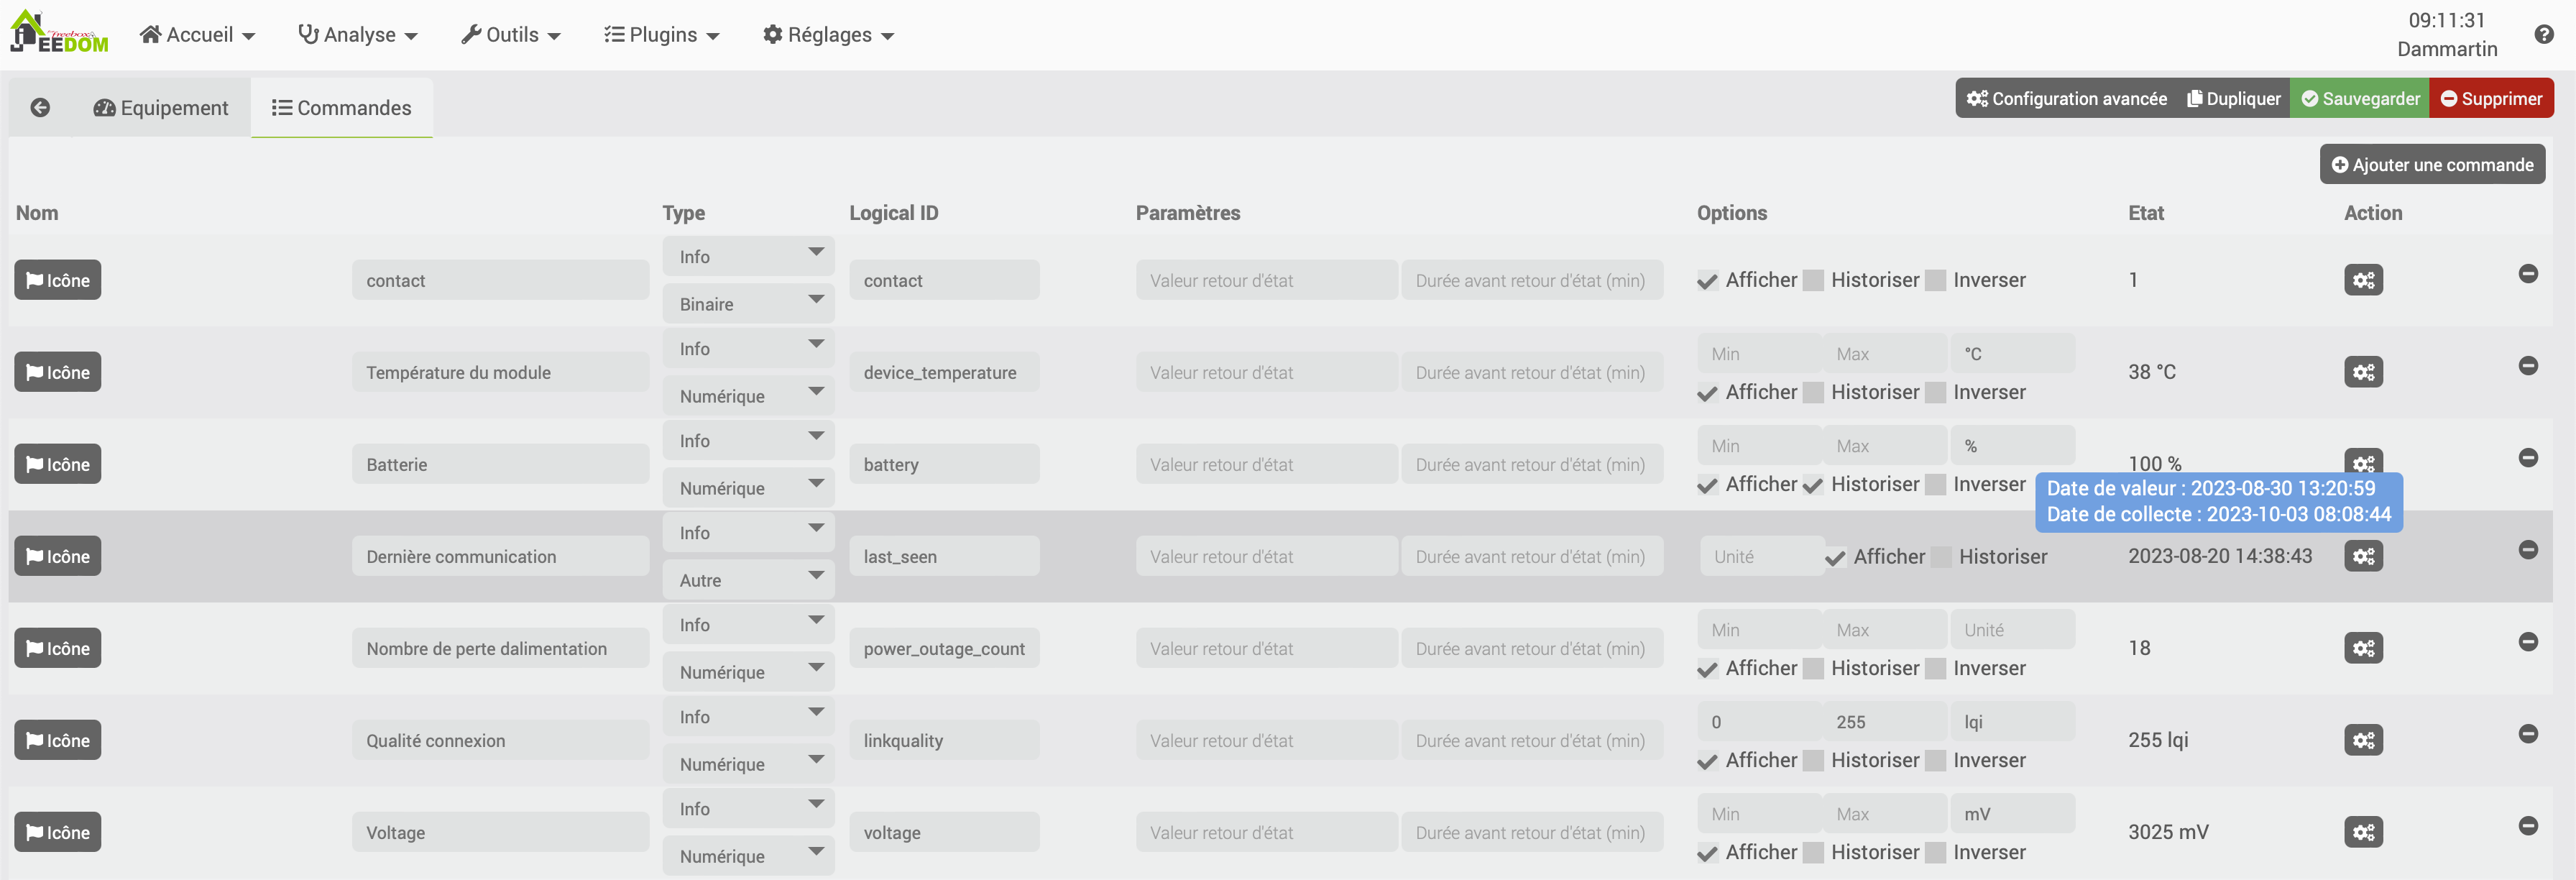Open advanced settings gear for contact command
The width and height of the screenshot is (2576, 880).
[2362, 280]
